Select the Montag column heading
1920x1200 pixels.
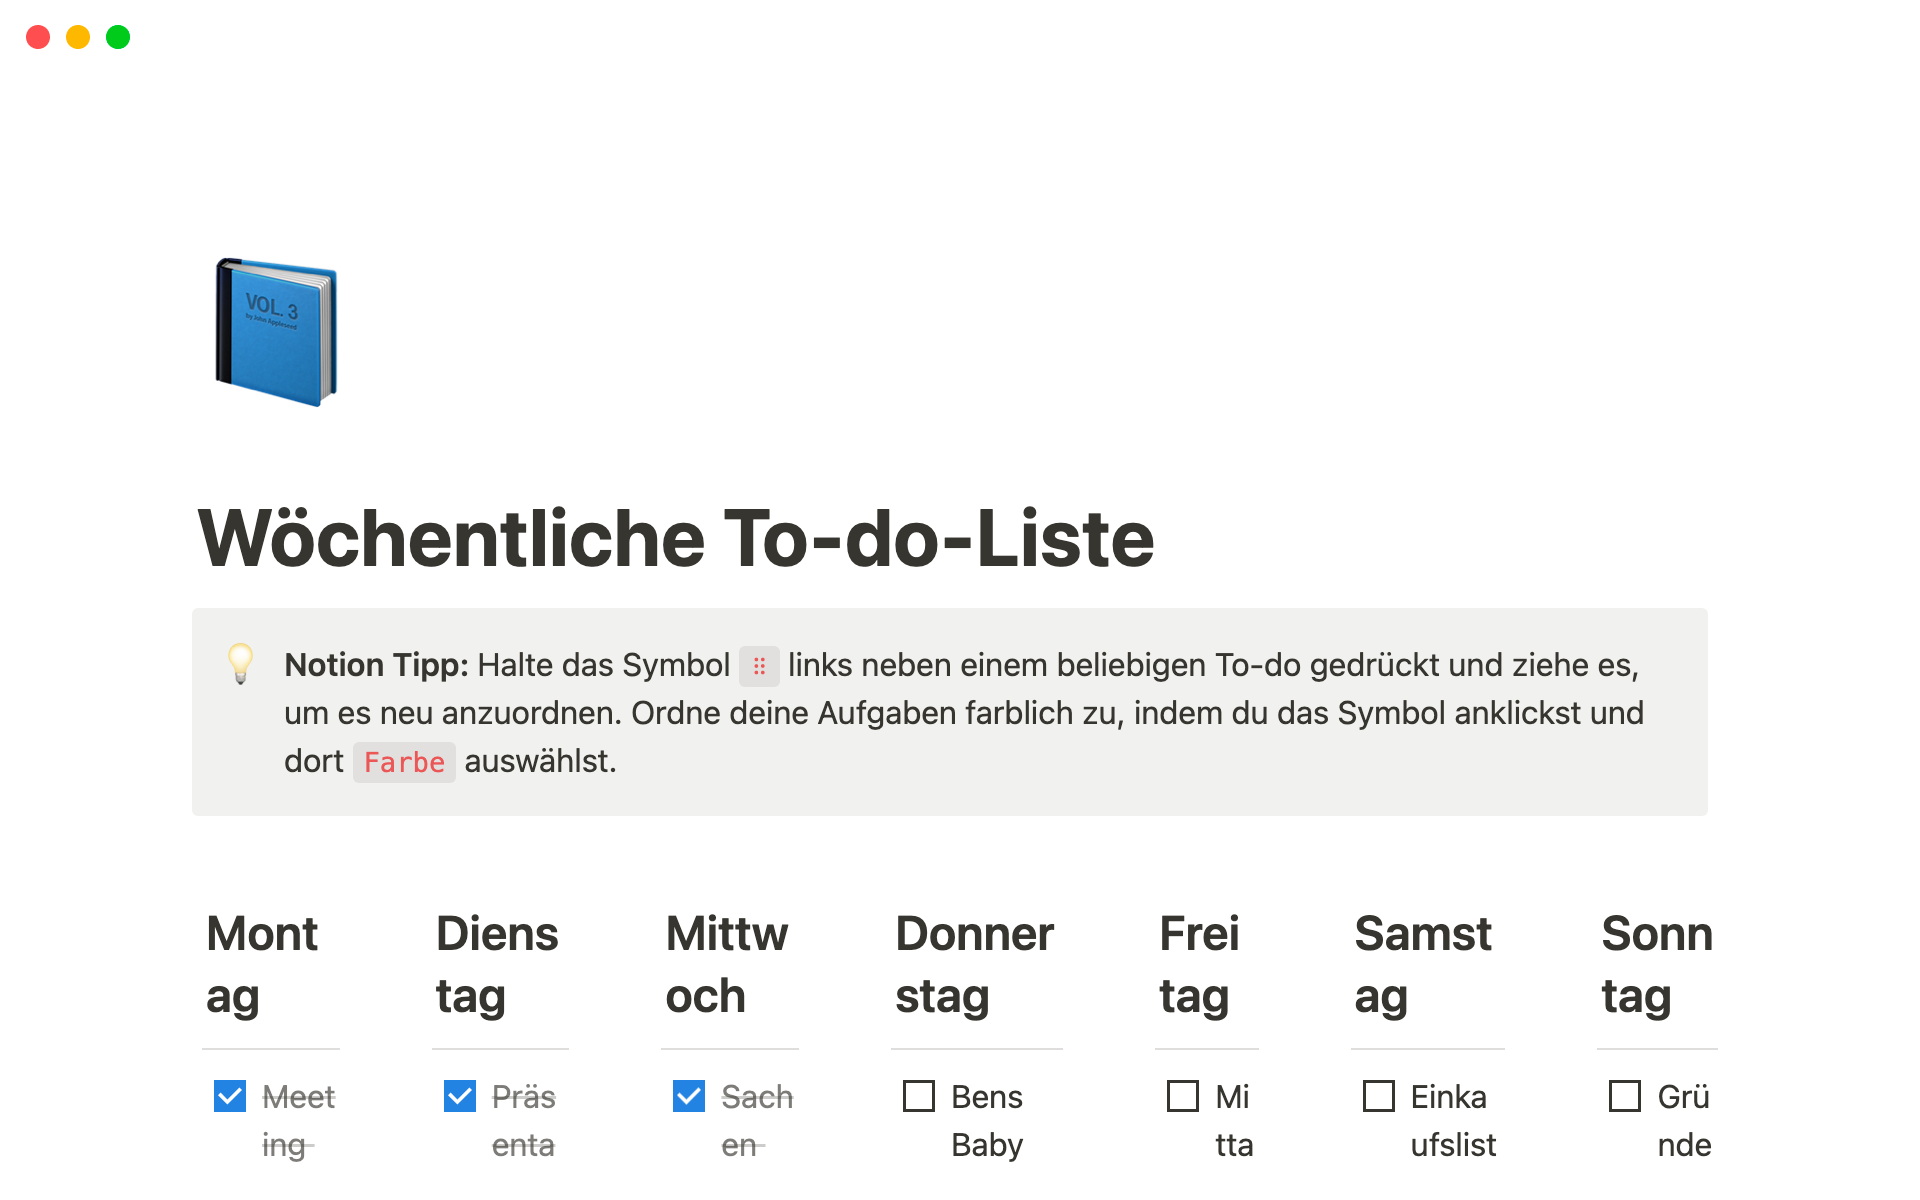[x=262, y=964]
